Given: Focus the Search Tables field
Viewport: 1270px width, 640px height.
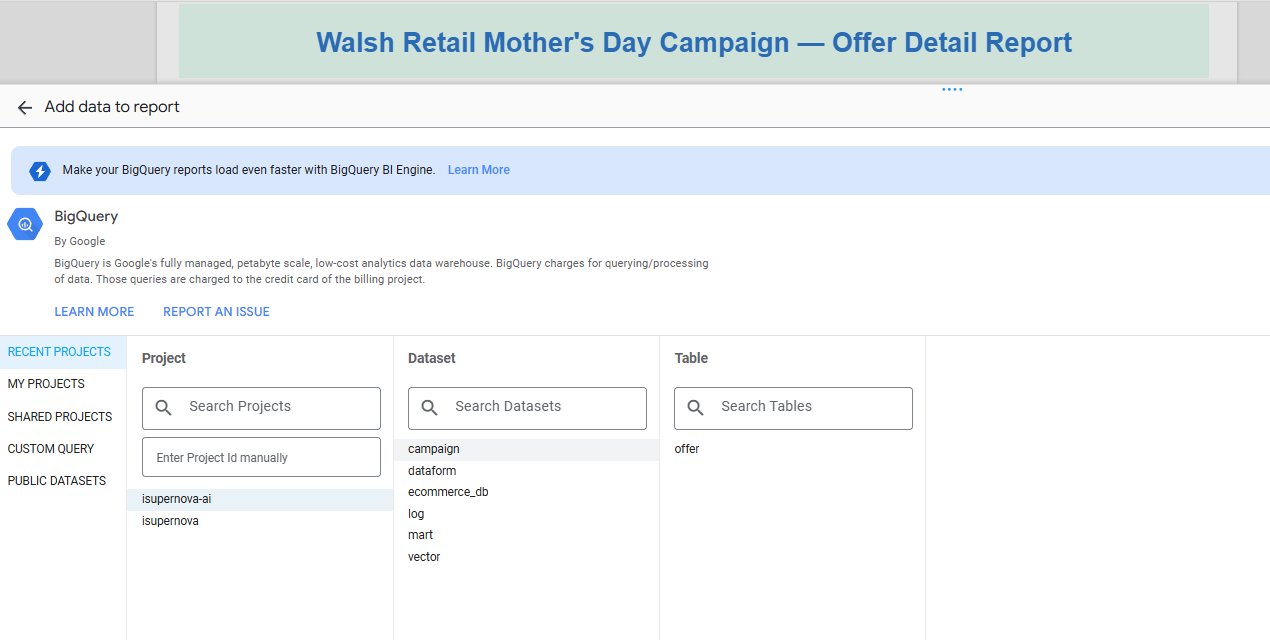Looking at the screenshot, I should coord(793,408).
